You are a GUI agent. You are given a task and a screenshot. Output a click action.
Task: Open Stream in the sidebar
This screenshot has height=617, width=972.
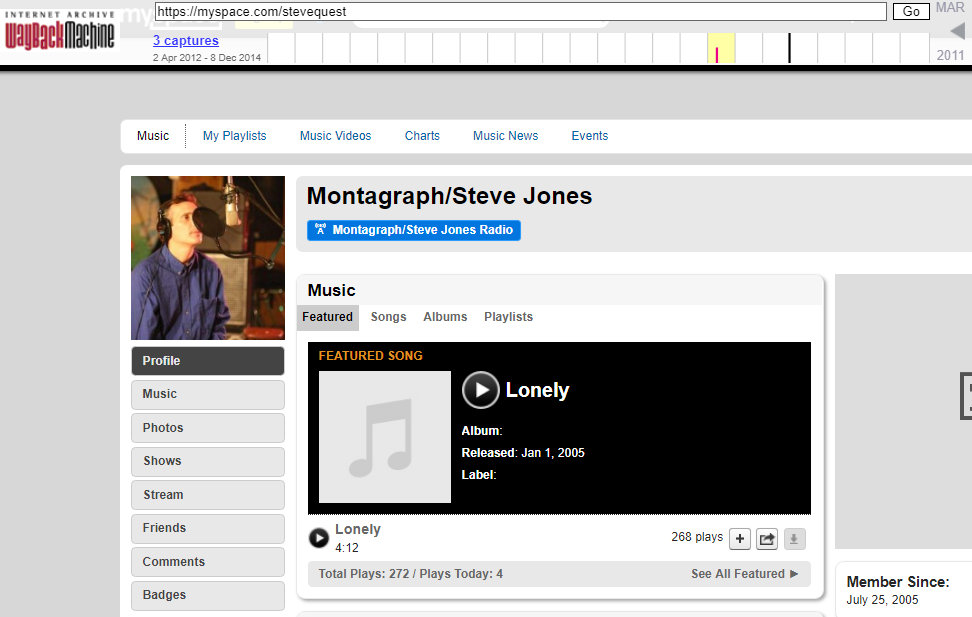pyautogui.click(x=208, y=495)
